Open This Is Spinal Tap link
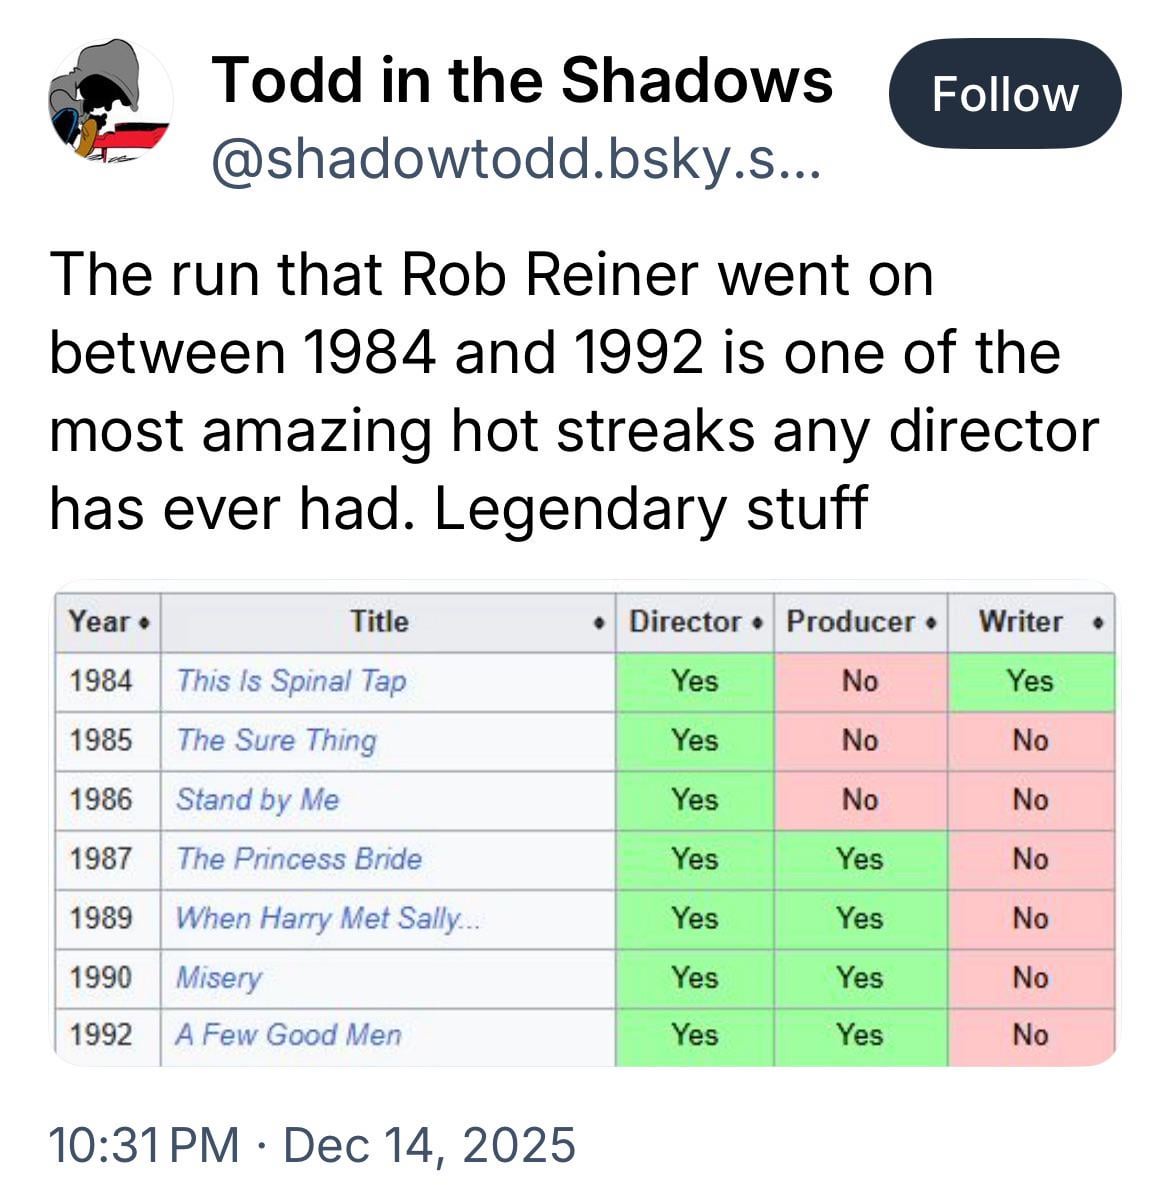This screenshot has width=1170, height=1185. click(291, 681)
